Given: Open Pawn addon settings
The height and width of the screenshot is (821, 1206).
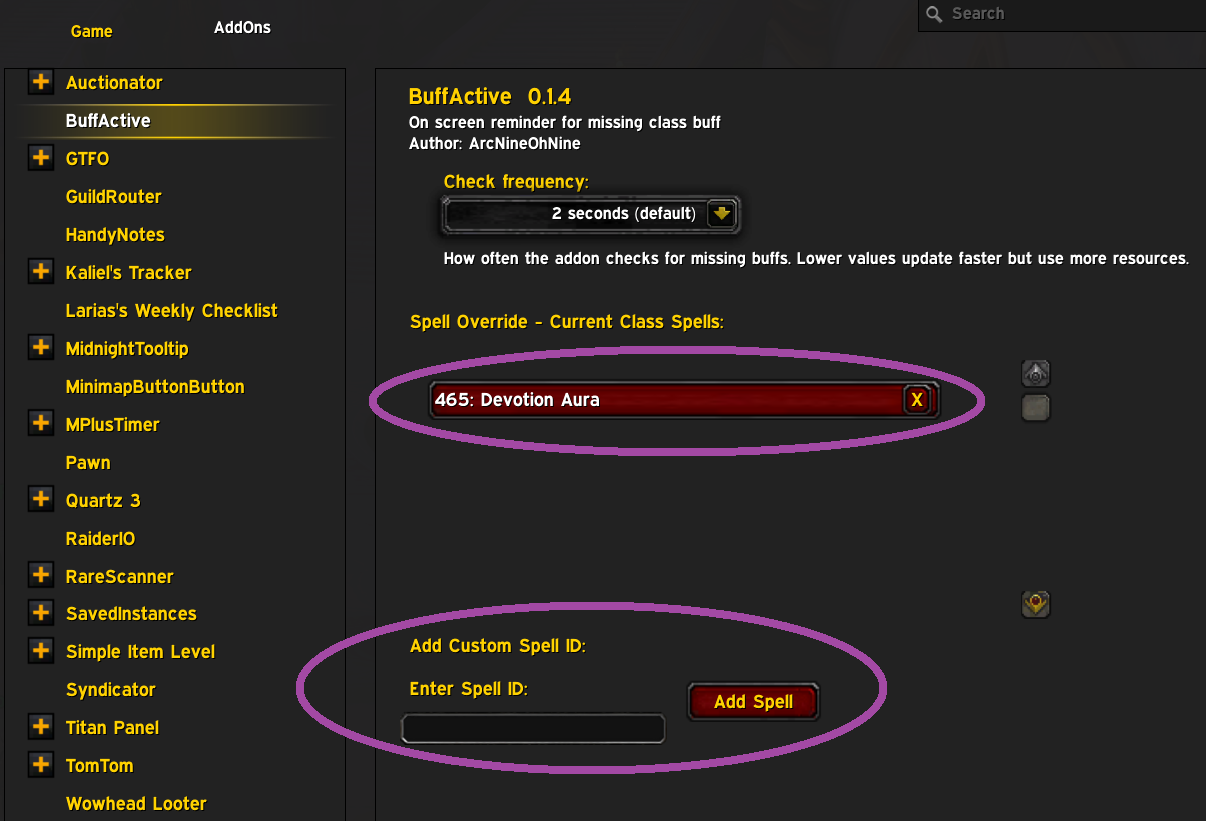Looking at the screenshot, I should point(88,462).
